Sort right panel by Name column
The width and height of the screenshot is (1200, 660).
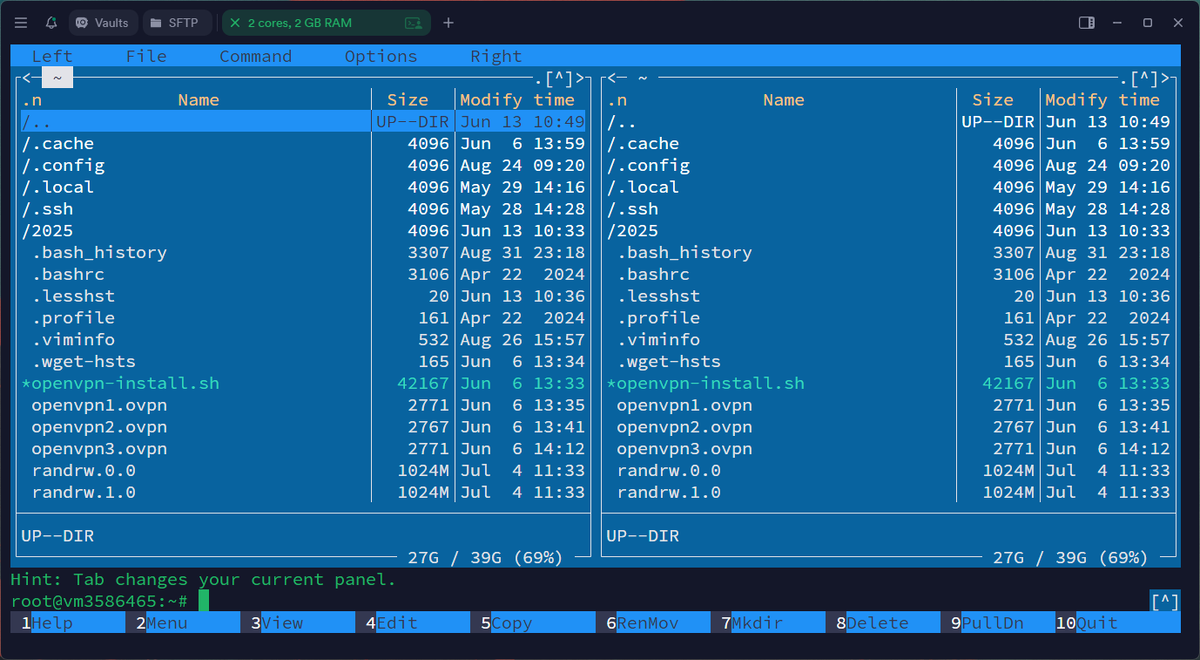tap(784, 100)
